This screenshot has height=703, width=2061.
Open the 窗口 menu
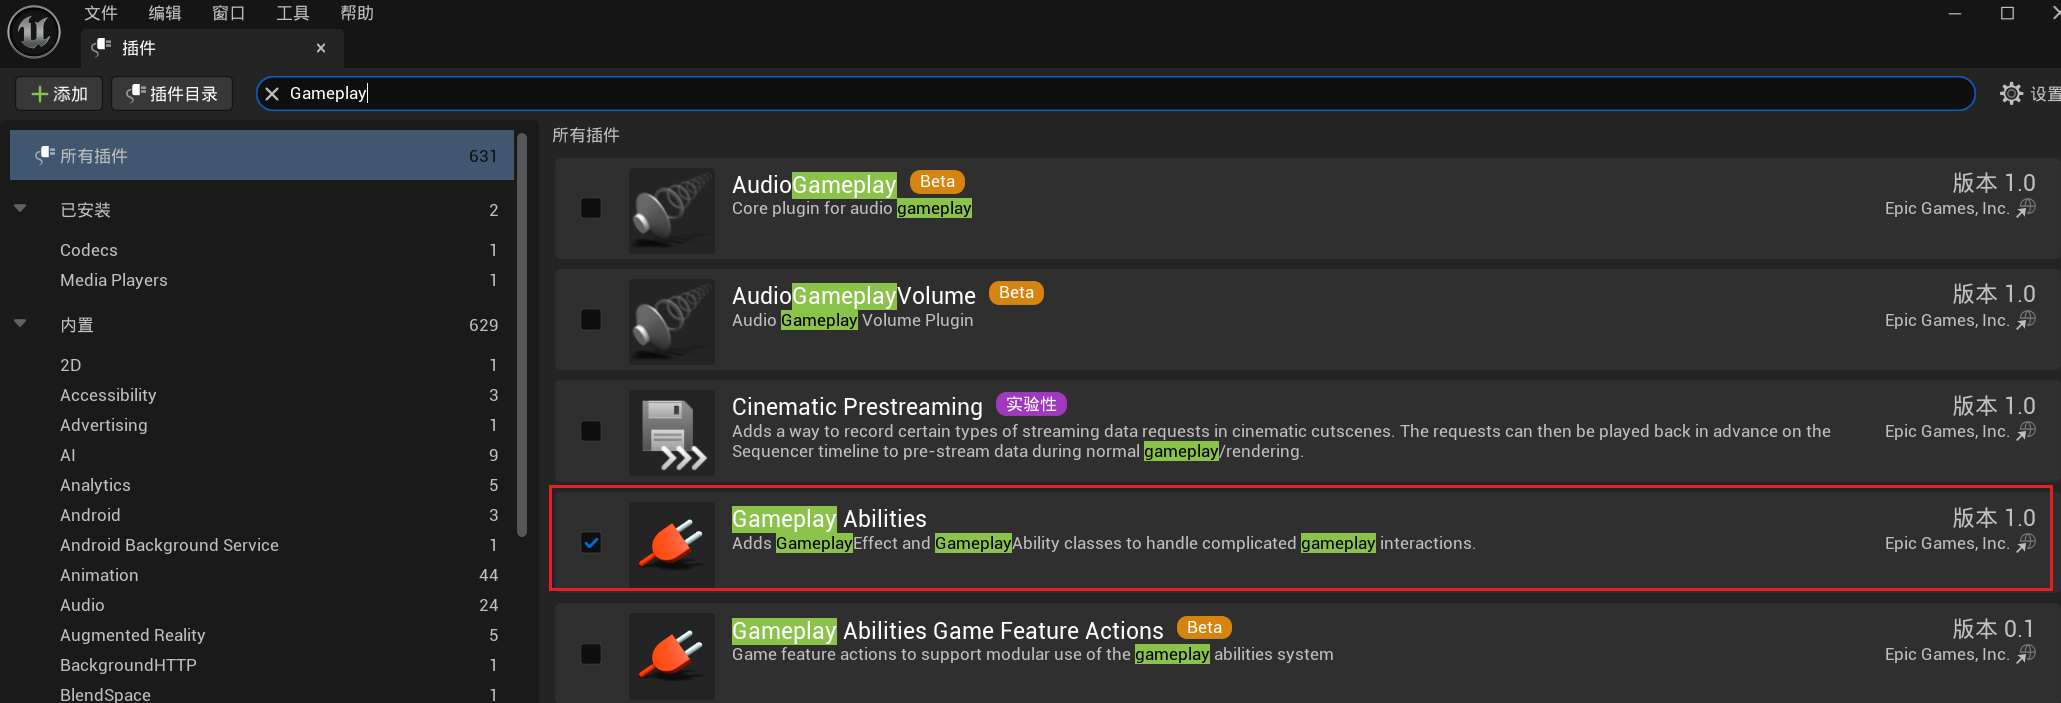(x=229, y=13)
